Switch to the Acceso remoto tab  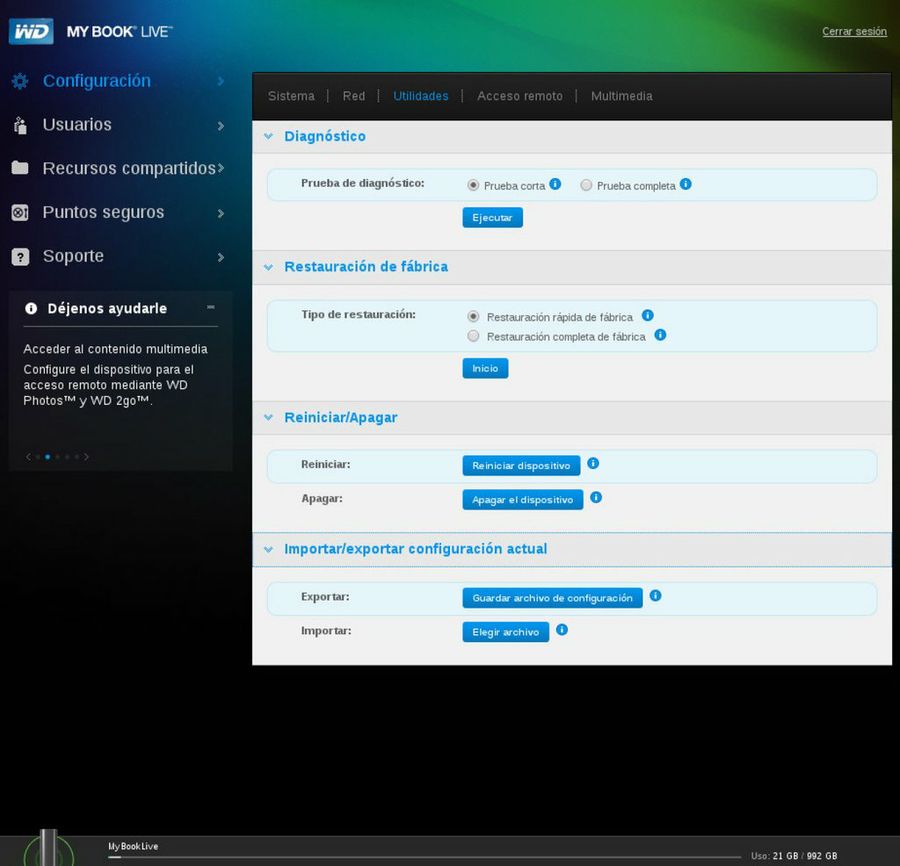[519, 96]
